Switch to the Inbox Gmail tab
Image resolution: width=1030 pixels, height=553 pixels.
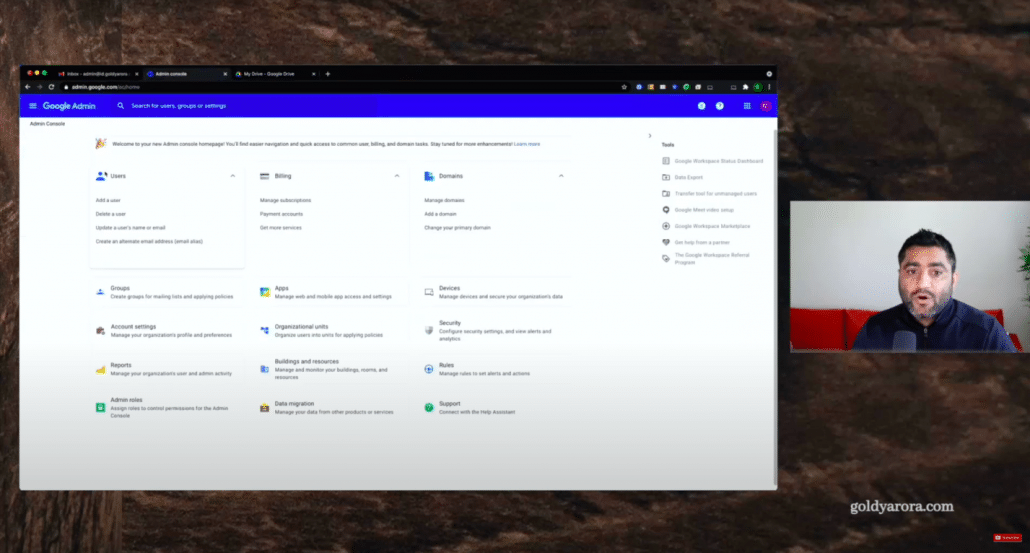[97, 74]
